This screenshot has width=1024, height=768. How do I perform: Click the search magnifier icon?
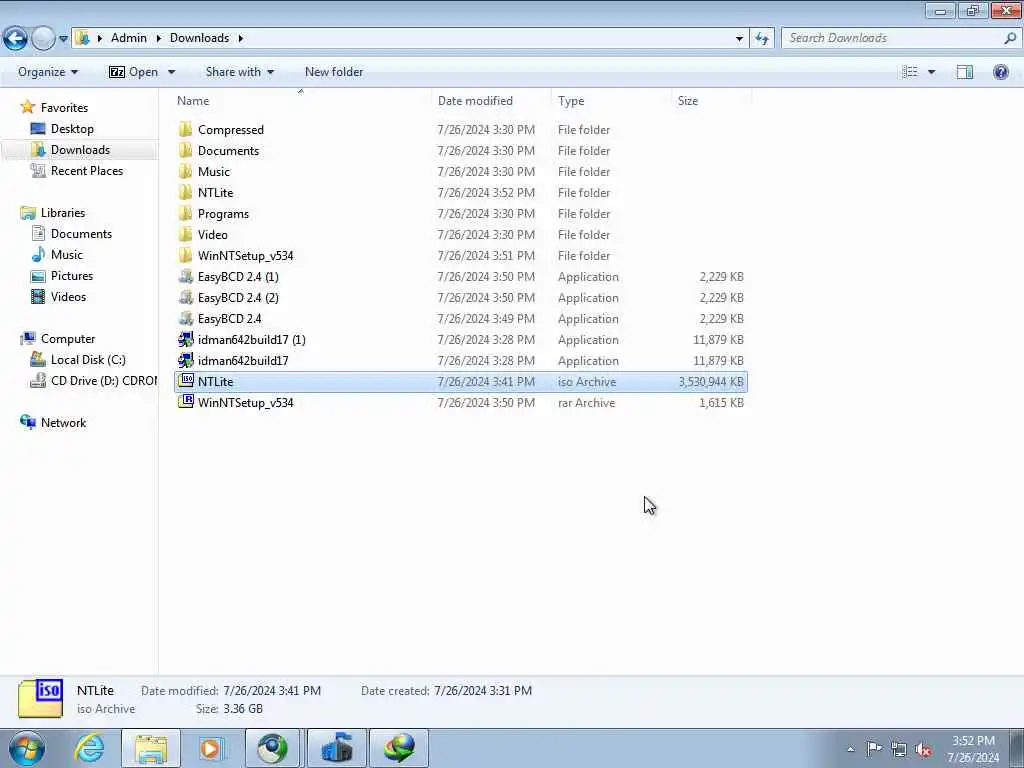point(1010,38)
